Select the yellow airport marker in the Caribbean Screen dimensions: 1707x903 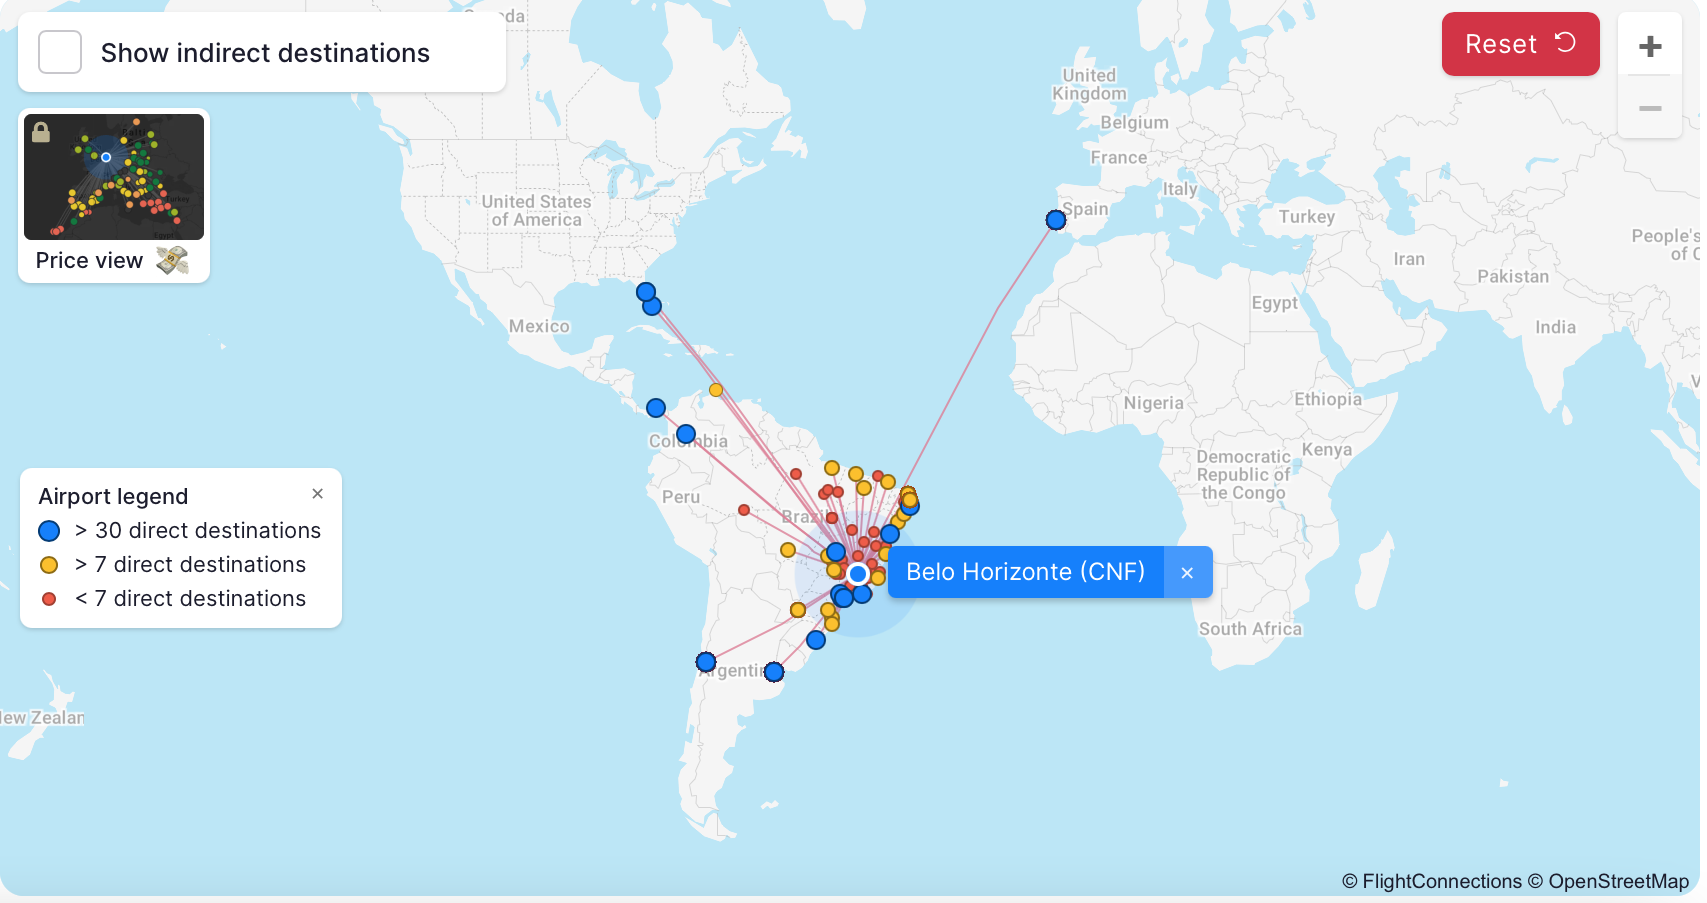[x=716, y=390]
